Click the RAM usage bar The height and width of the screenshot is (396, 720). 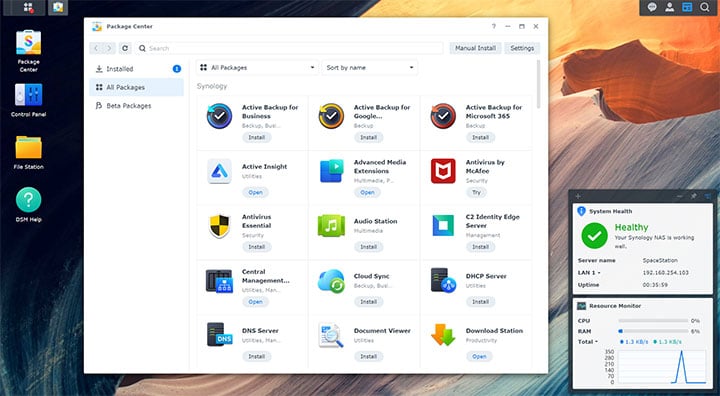653,331
